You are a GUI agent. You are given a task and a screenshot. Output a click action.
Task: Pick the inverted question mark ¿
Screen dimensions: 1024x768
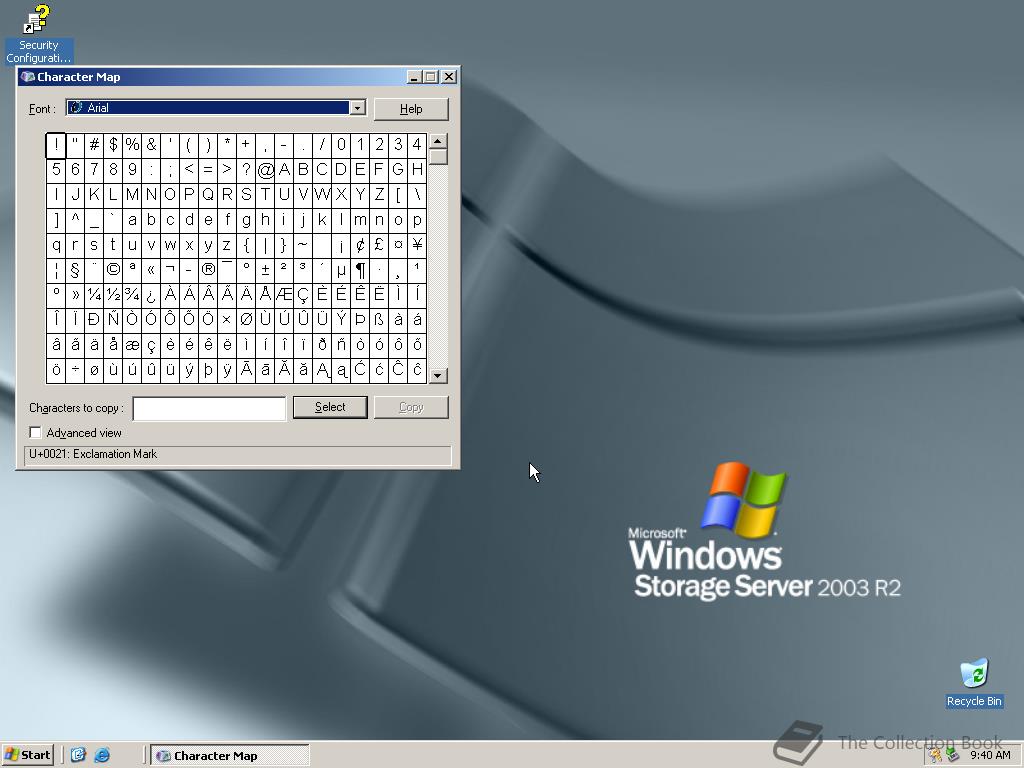pos(152,295)
